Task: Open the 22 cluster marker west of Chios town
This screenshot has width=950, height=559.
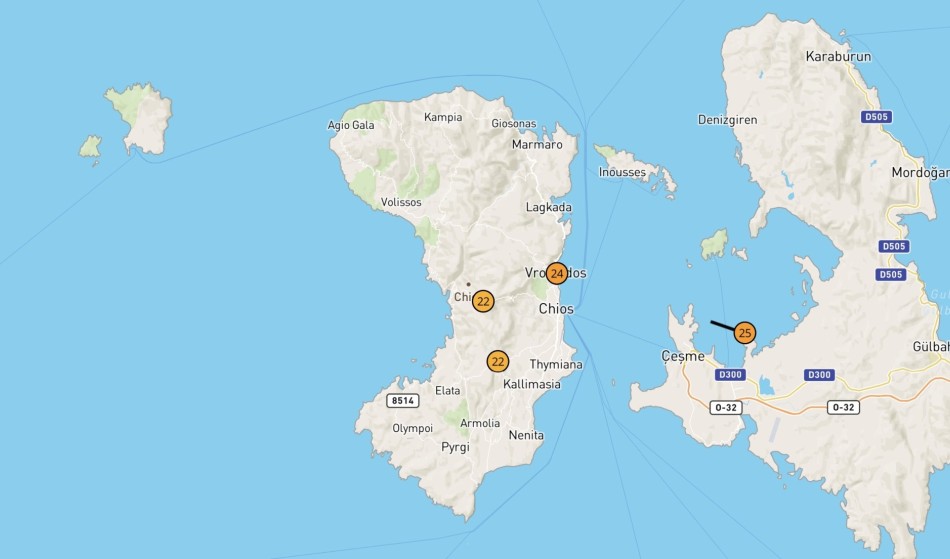Action: 483,301
